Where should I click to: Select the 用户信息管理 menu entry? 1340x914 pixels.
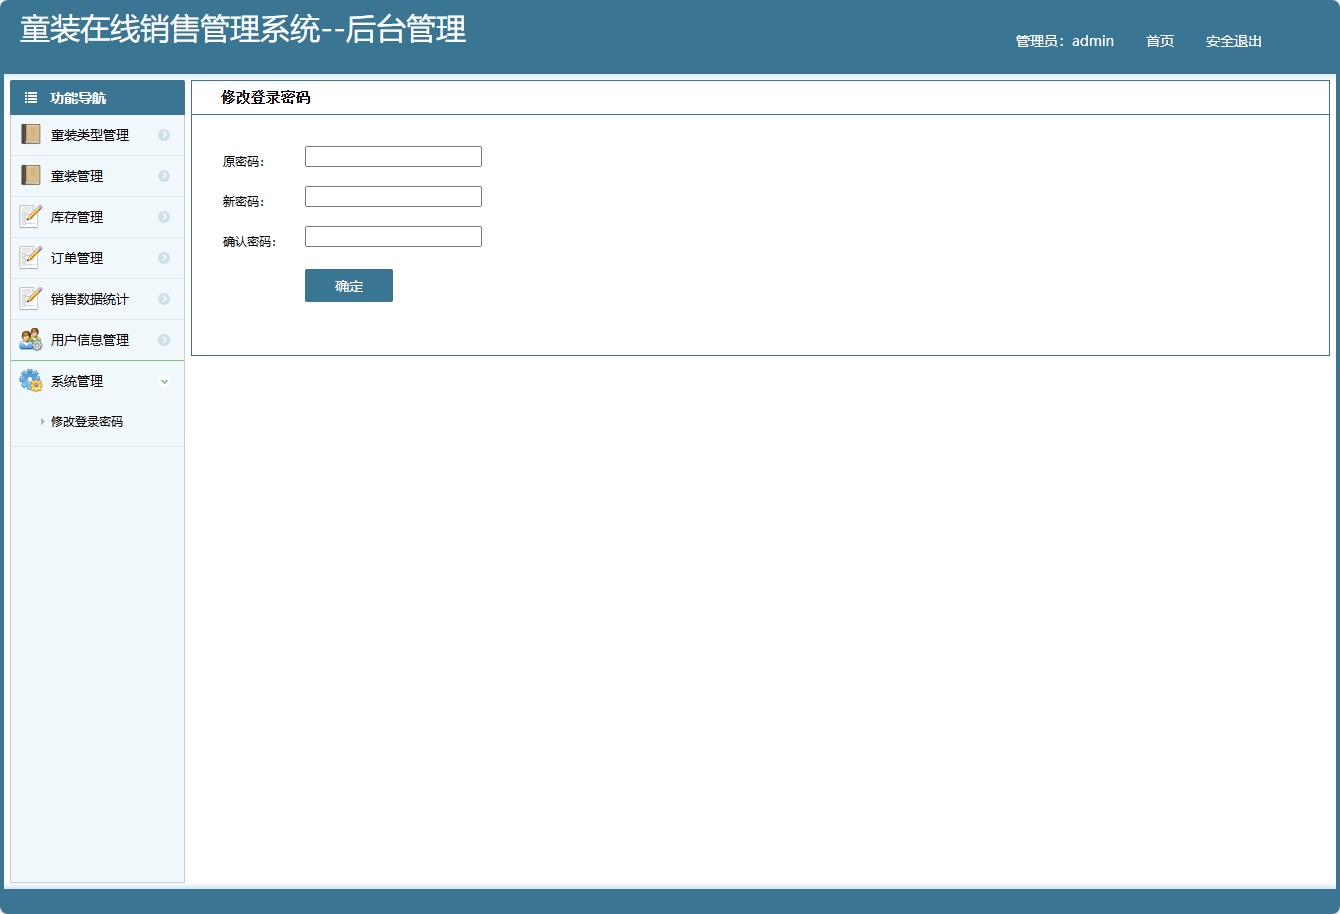point(88,339)
